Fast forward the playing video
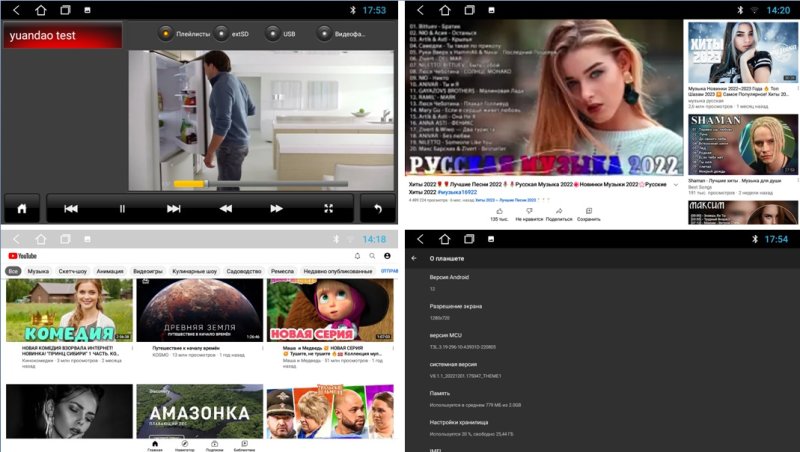Viewport: 800px width, 452px height. click(277, 208)
